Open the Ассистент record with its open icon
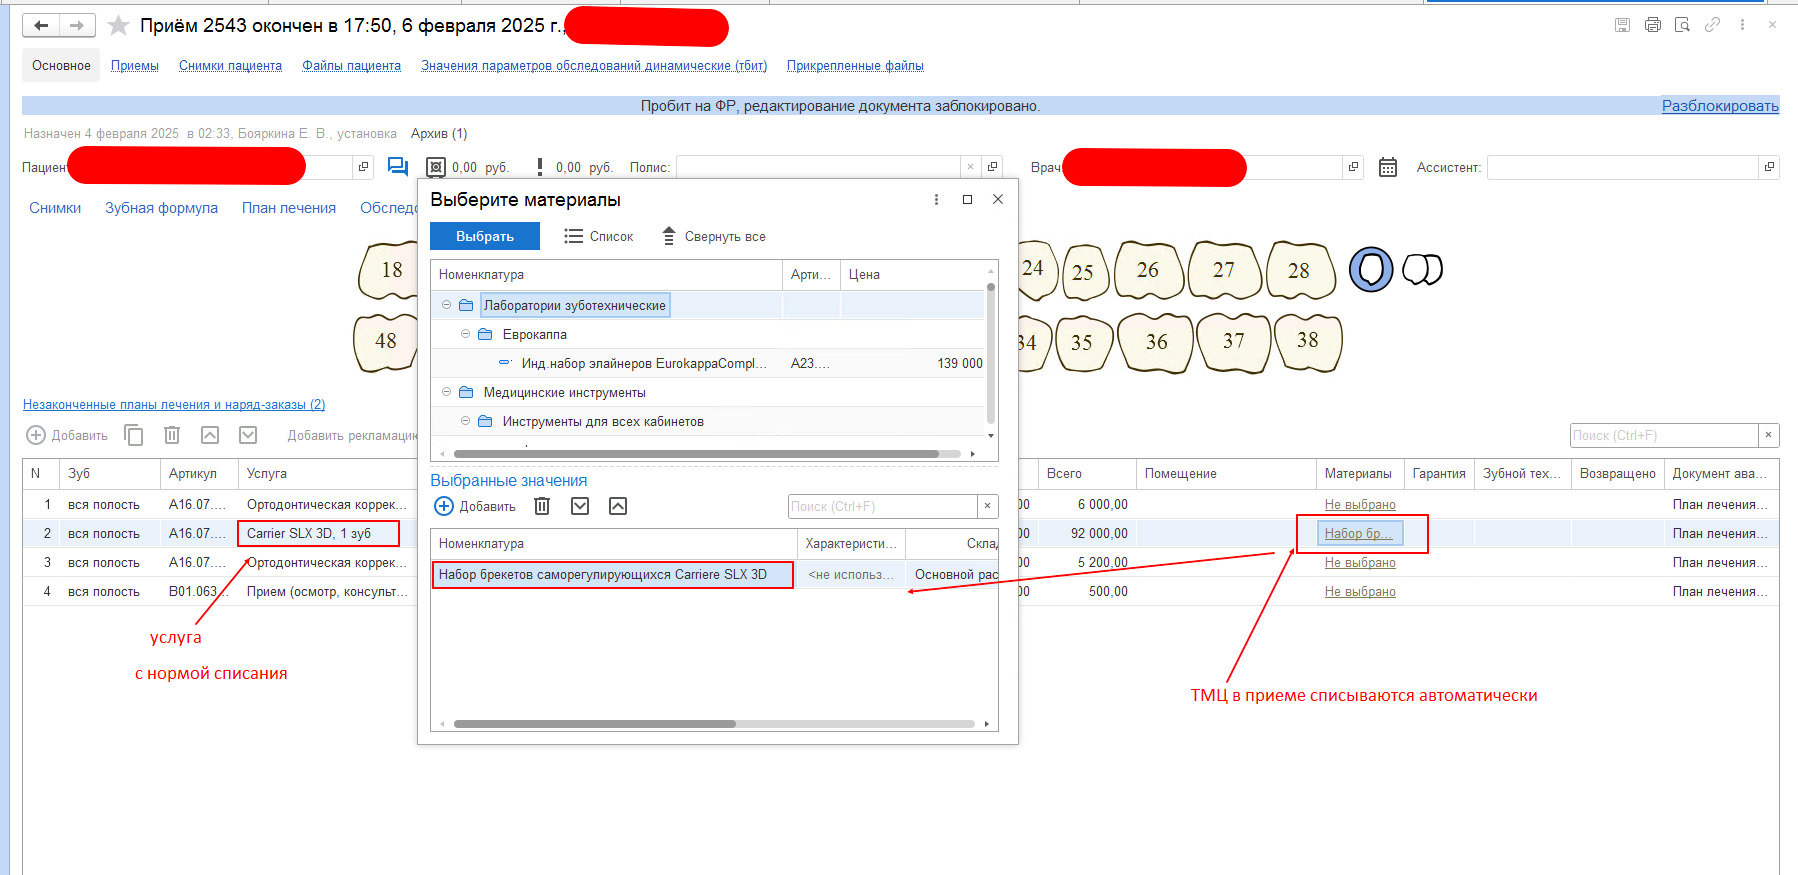This screenshot has height=875, width=1798. coord(1769,167)
